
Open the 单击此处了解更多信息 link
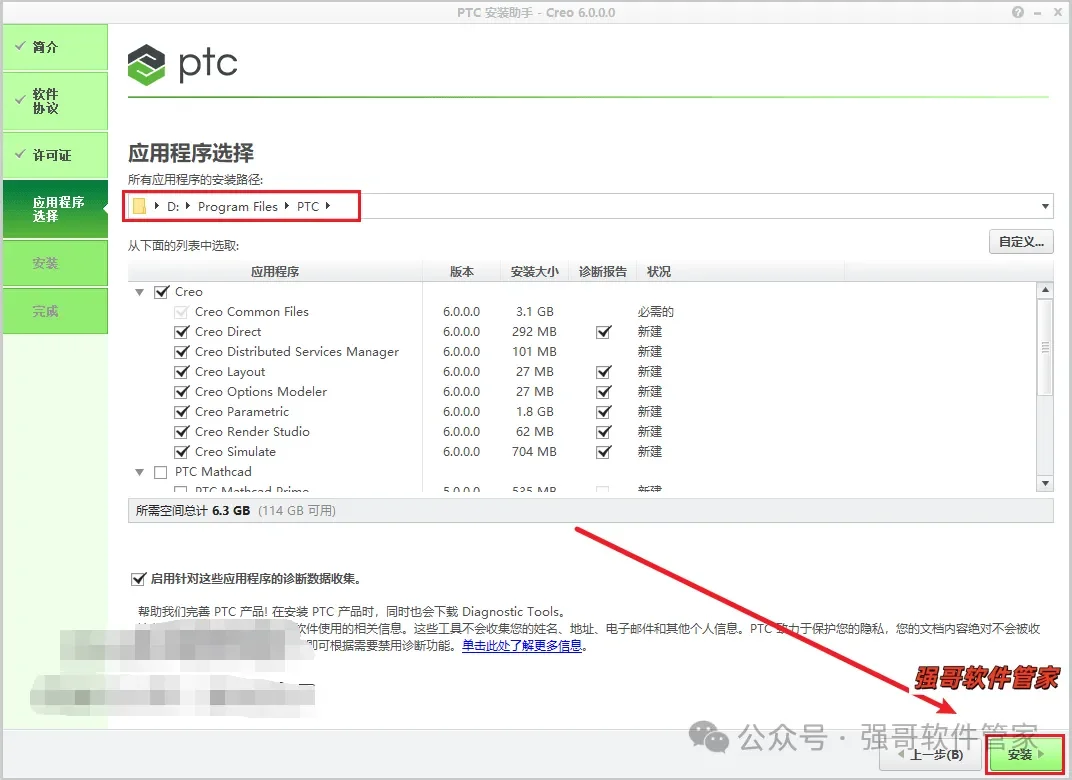point(522,645)
